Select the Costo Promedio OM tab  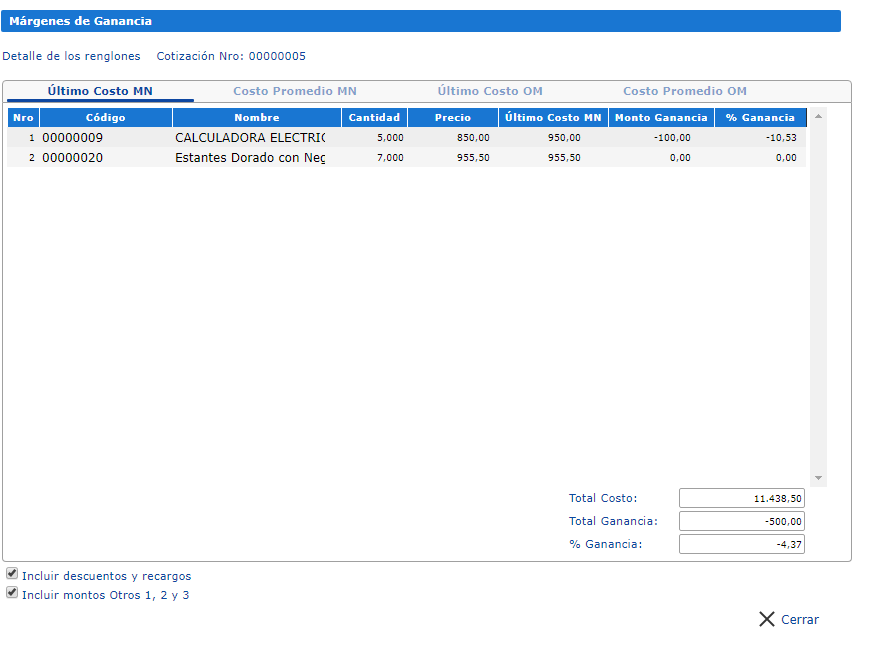coord(684,91)
